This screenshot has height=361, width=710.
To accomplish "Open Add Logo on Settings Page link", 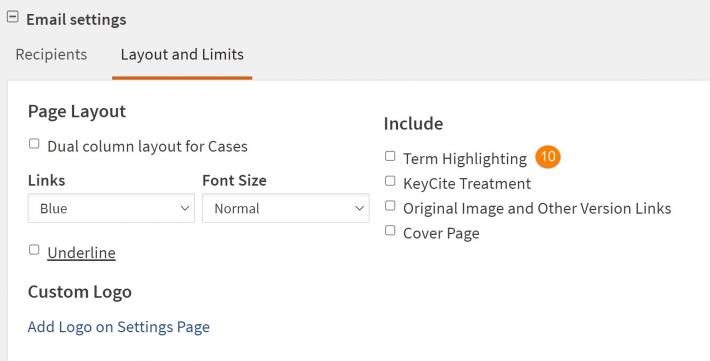I will (x=119, y=327).
